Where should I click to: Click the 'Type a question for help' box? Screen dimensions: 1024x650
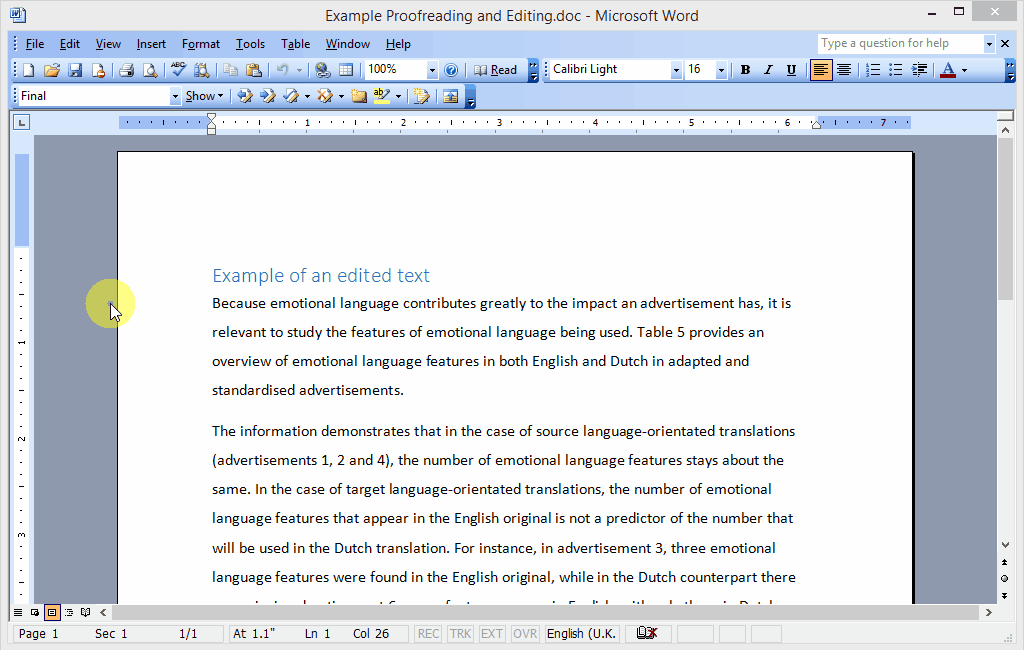pyautogui.click(x=899, y=44)
